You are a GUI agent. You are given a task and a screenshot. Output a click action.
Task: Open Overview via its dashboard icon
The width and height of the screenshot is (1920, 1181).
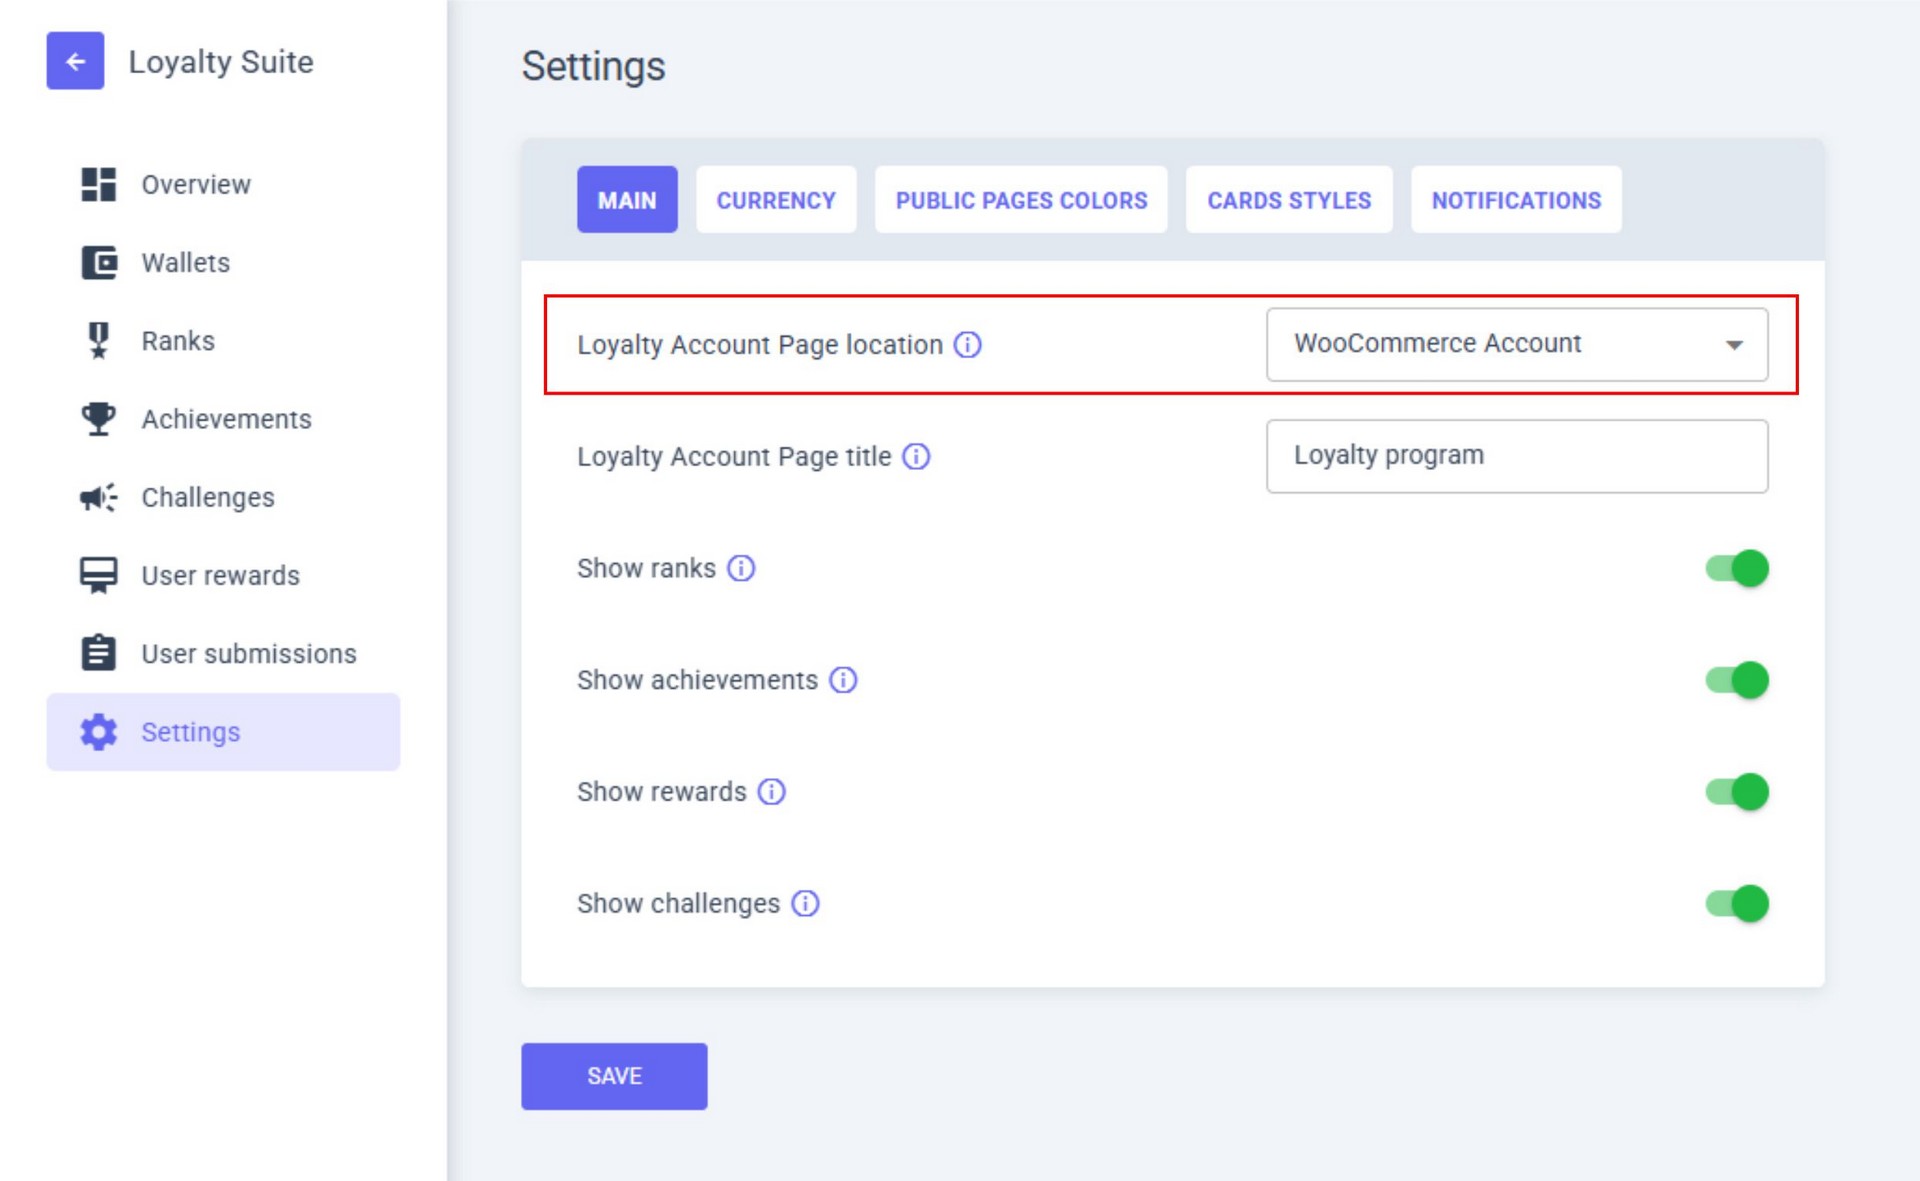(x=98, y=184)
